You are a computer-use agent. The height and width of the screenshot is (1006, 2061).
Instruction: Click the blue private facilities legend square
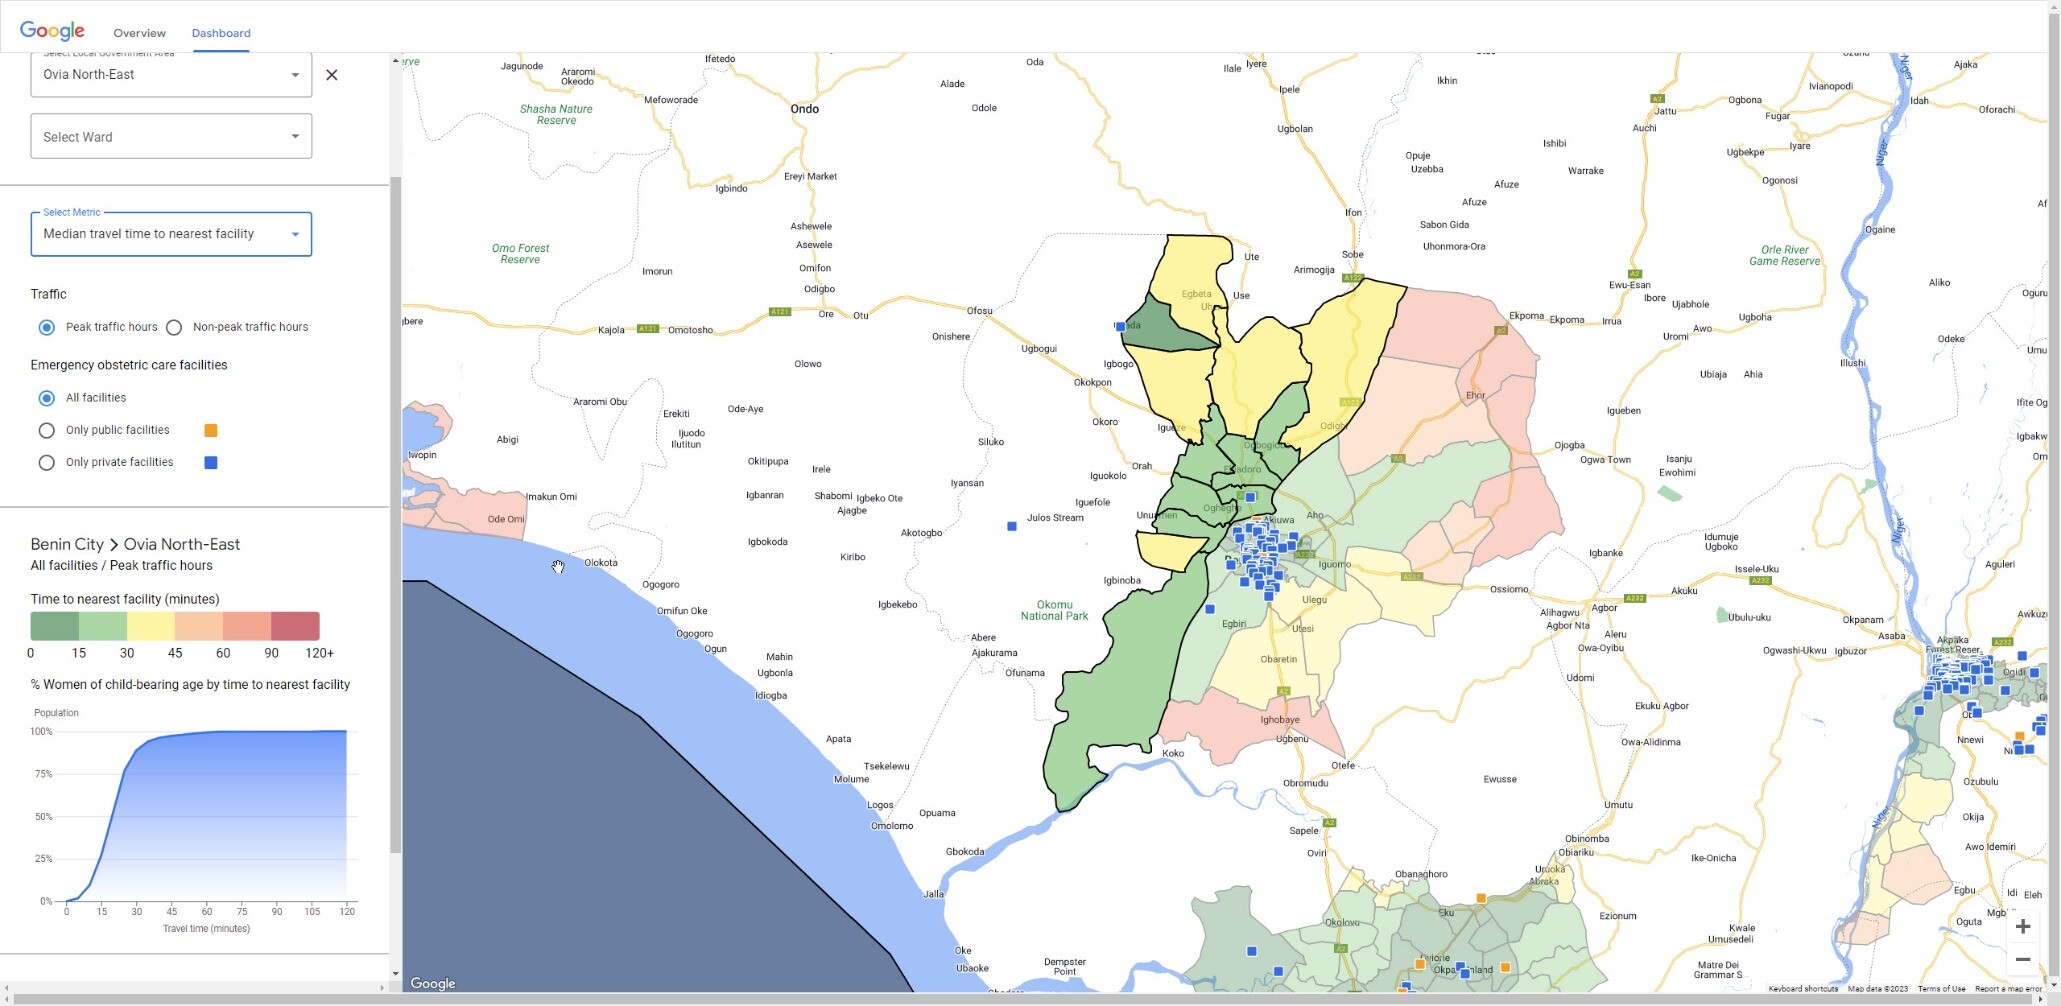click(211, 463)
